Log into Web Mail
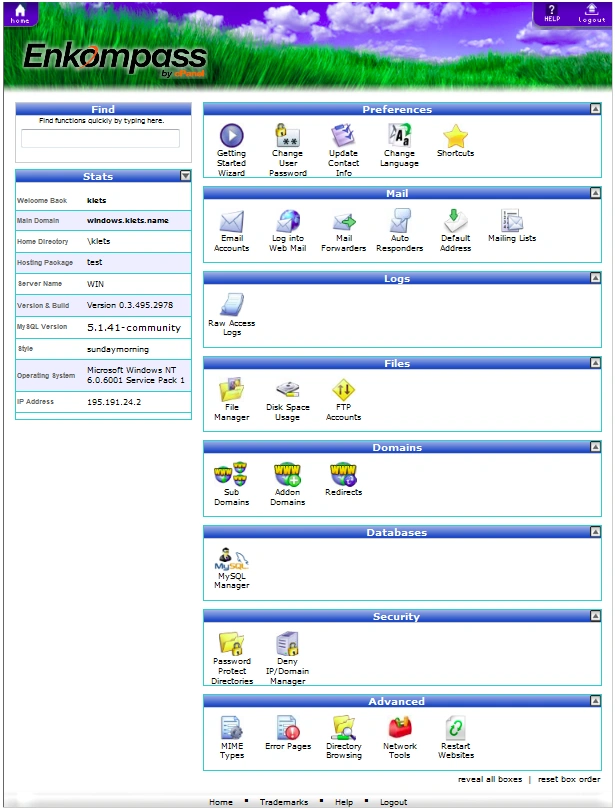The height and width of the screenshot is (810, 615). point(288,230)
